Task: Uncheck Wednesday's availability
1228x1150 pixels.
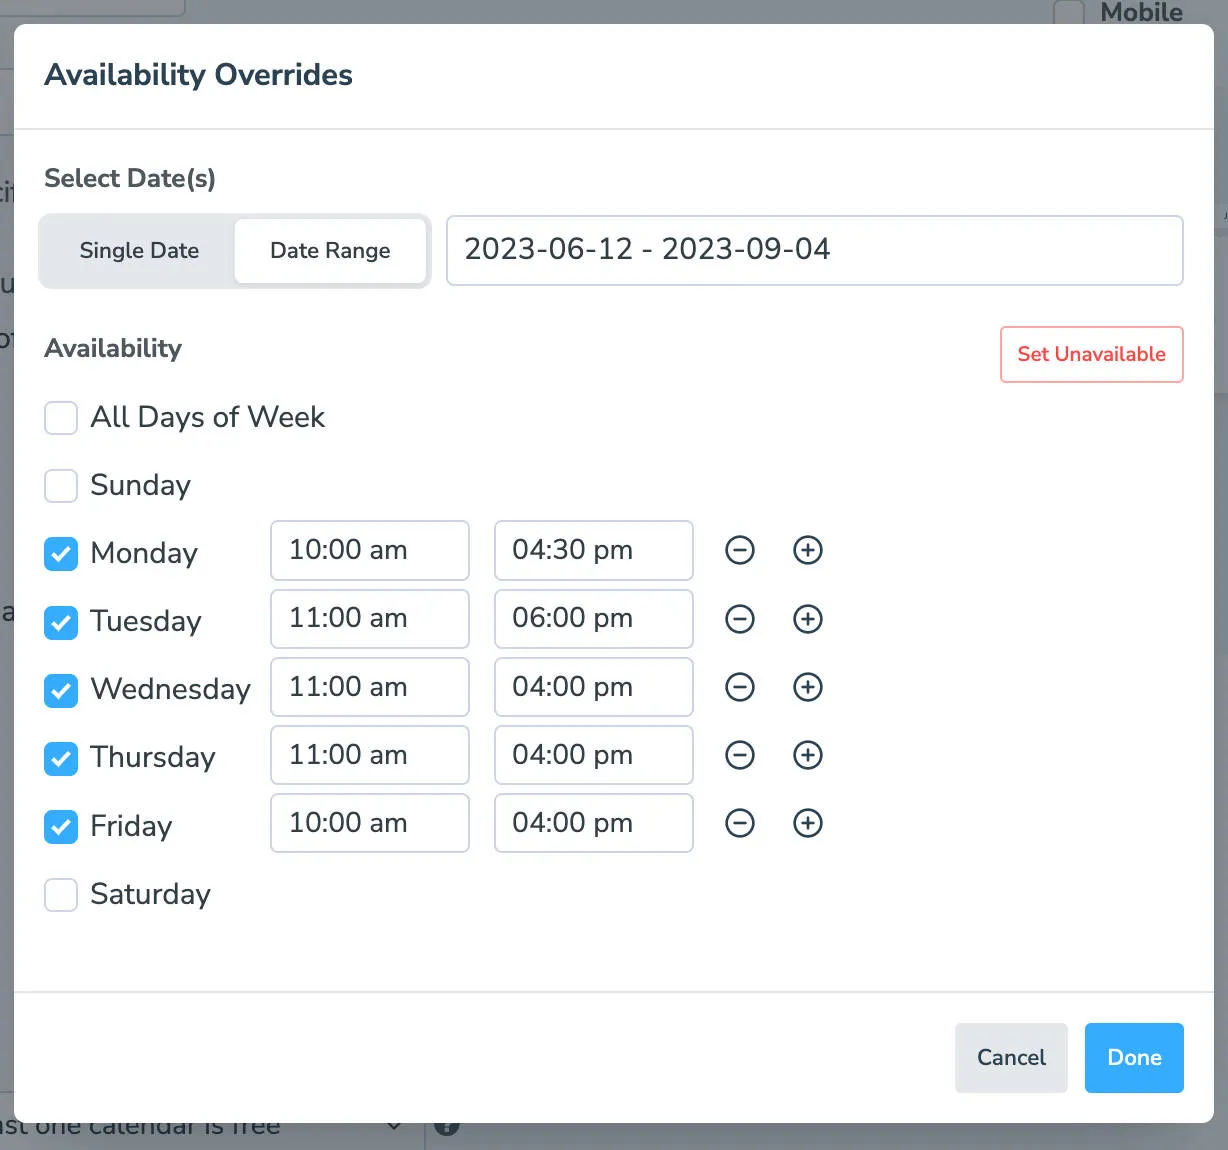Action: click(x=61, y=690)
